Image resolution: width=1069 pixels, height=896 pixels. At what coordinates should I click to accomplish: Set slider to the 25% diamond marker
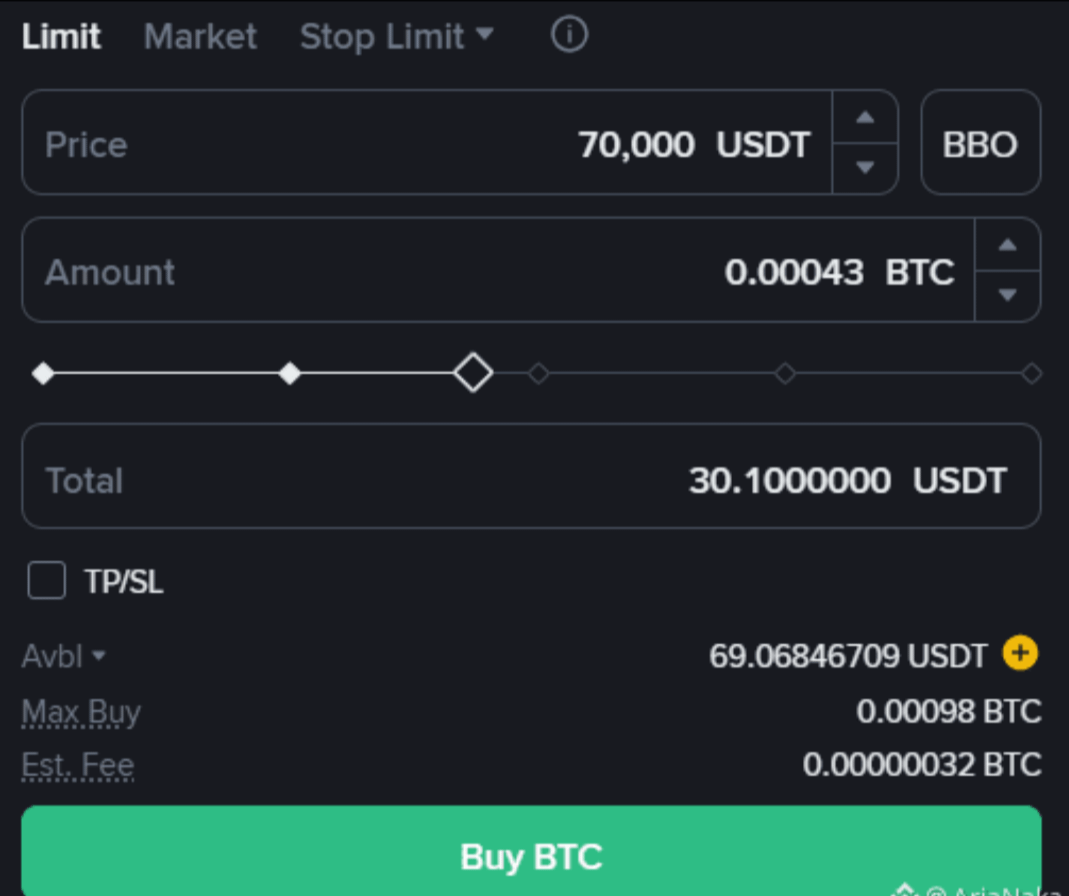click(x=289, y=374)
